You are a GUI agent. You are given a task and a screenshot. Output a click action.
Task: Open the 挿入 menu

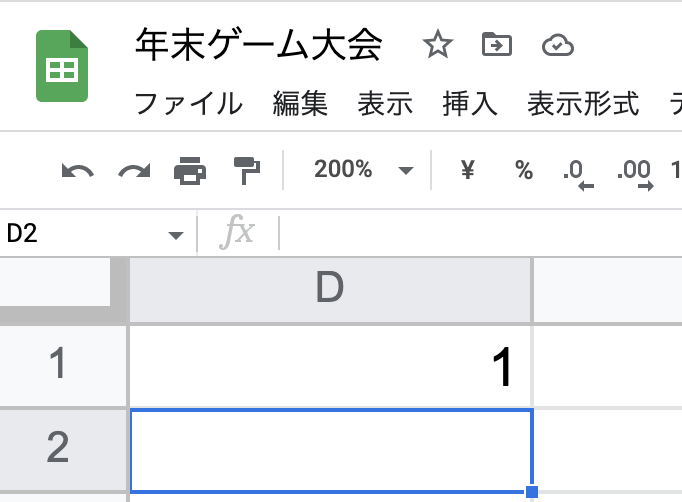pyautogui.click(x=470, y=104)
